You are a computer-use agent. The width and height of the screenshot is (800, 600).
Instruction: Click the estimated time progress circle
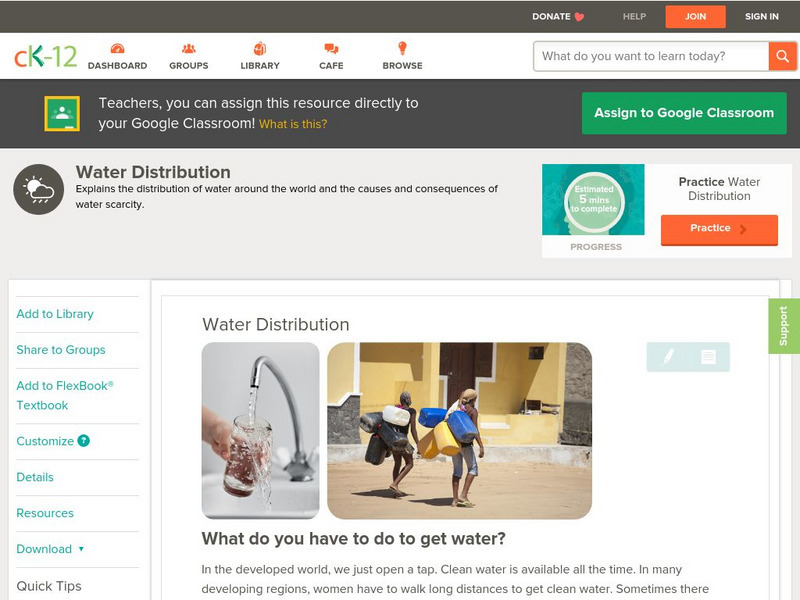[594, 200]
